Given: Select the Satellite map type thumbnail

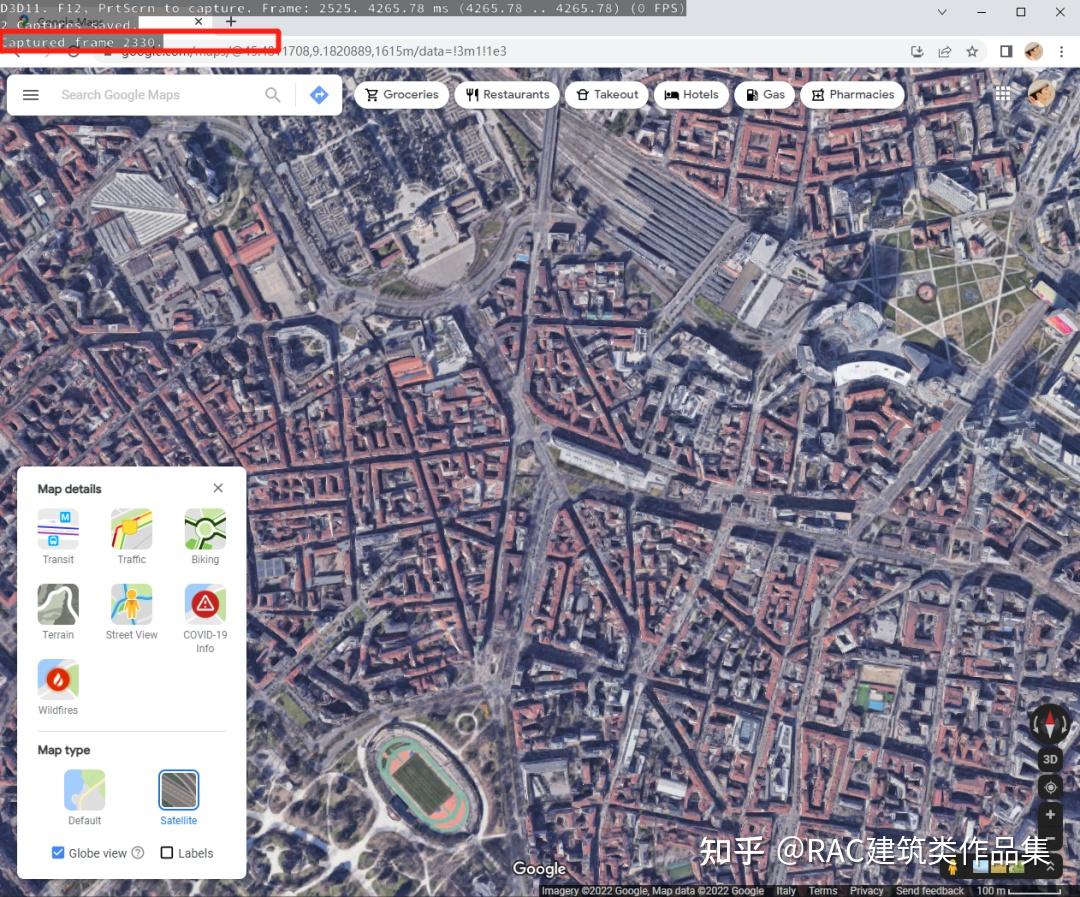Looking at the screenshot, I should [178, 790].
